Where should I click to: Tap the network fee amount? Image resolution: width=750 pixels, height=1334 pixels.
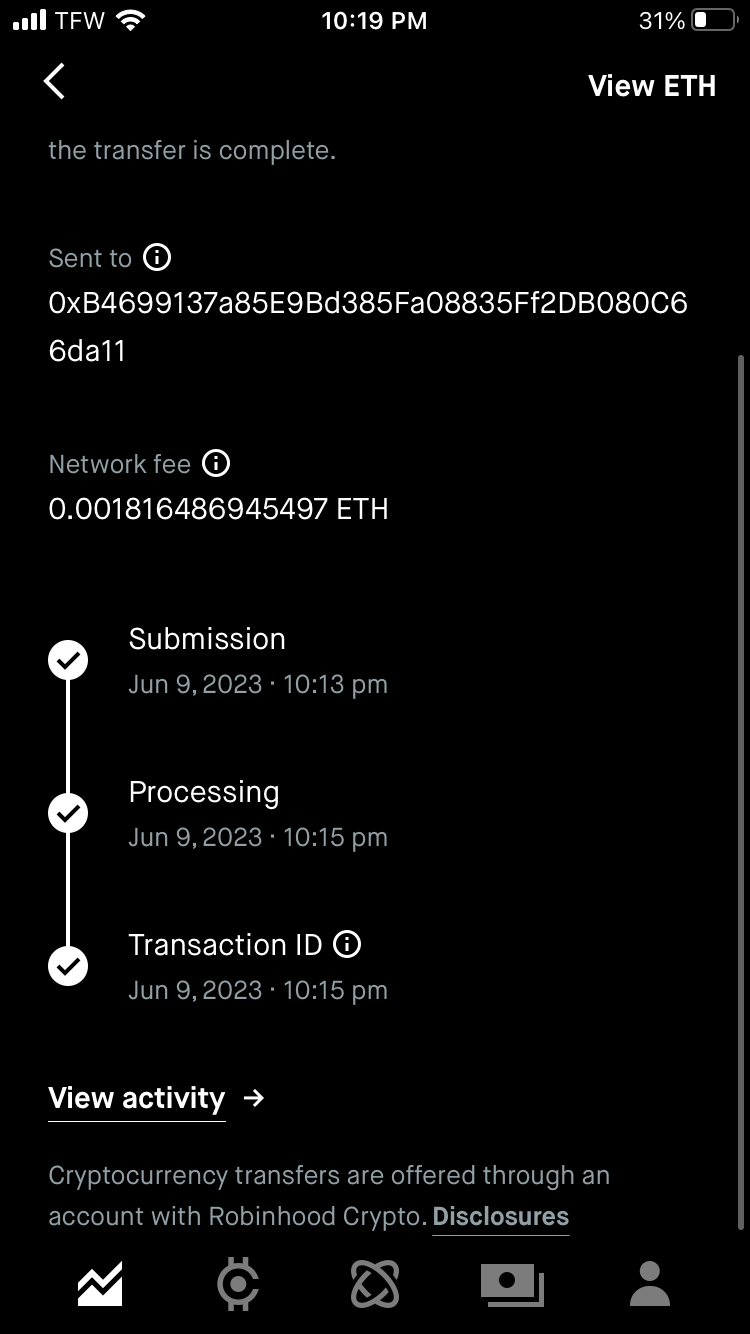point(218,510)
